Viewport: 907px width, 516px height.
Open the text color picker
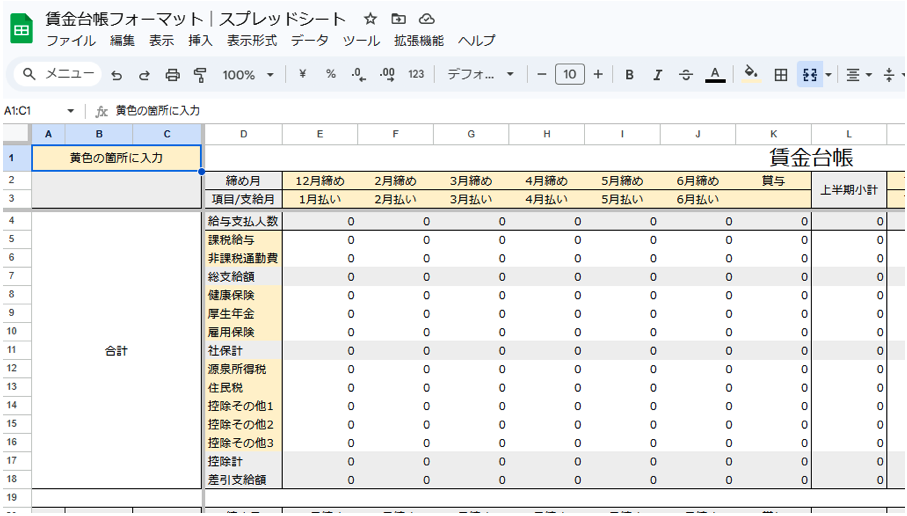715,75
